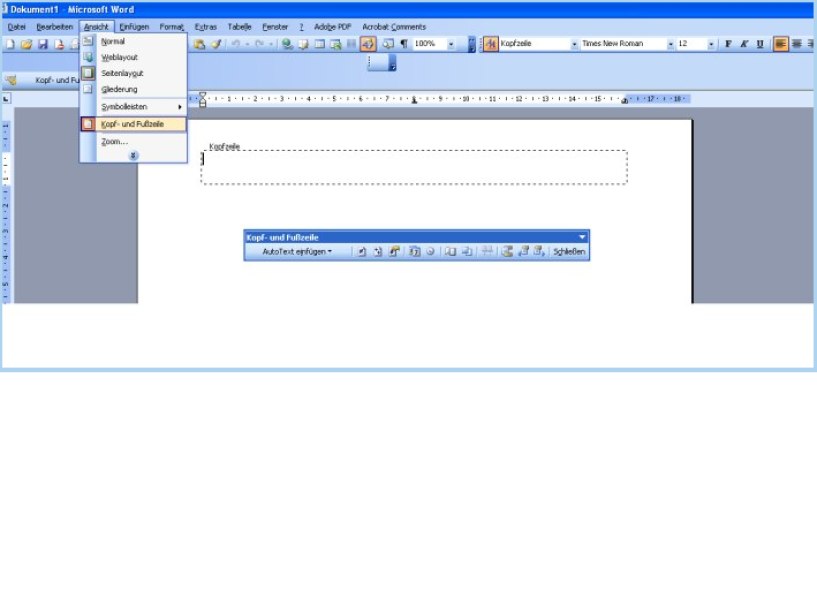This screenshot has width=817, height=605.
Task: Open the Einfügen menu
Action: 134,27
